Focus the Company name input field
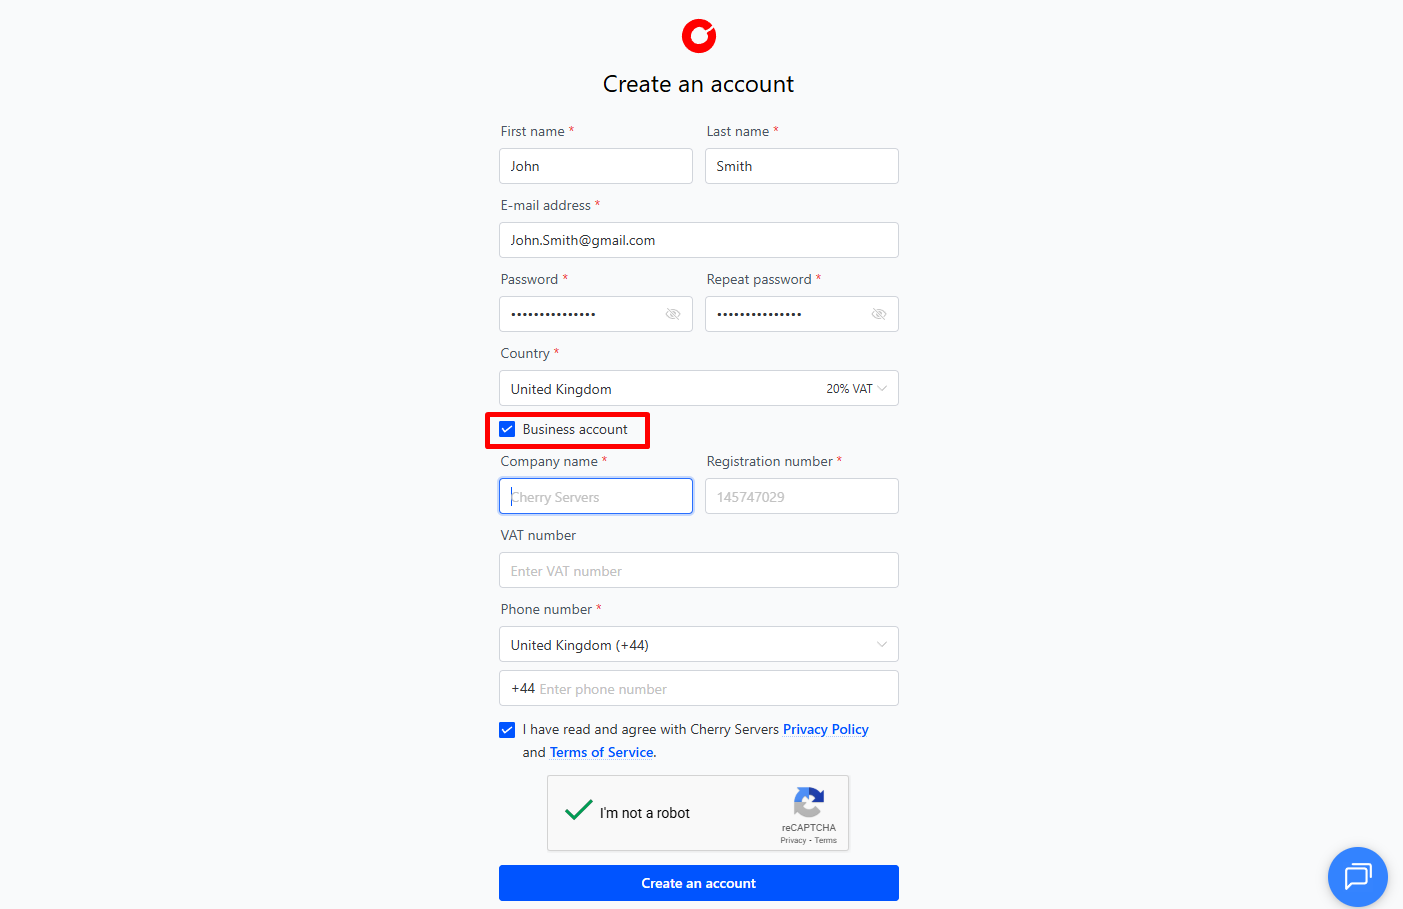This screenshot has height=909, width=1403. click(x=596, y=497)
